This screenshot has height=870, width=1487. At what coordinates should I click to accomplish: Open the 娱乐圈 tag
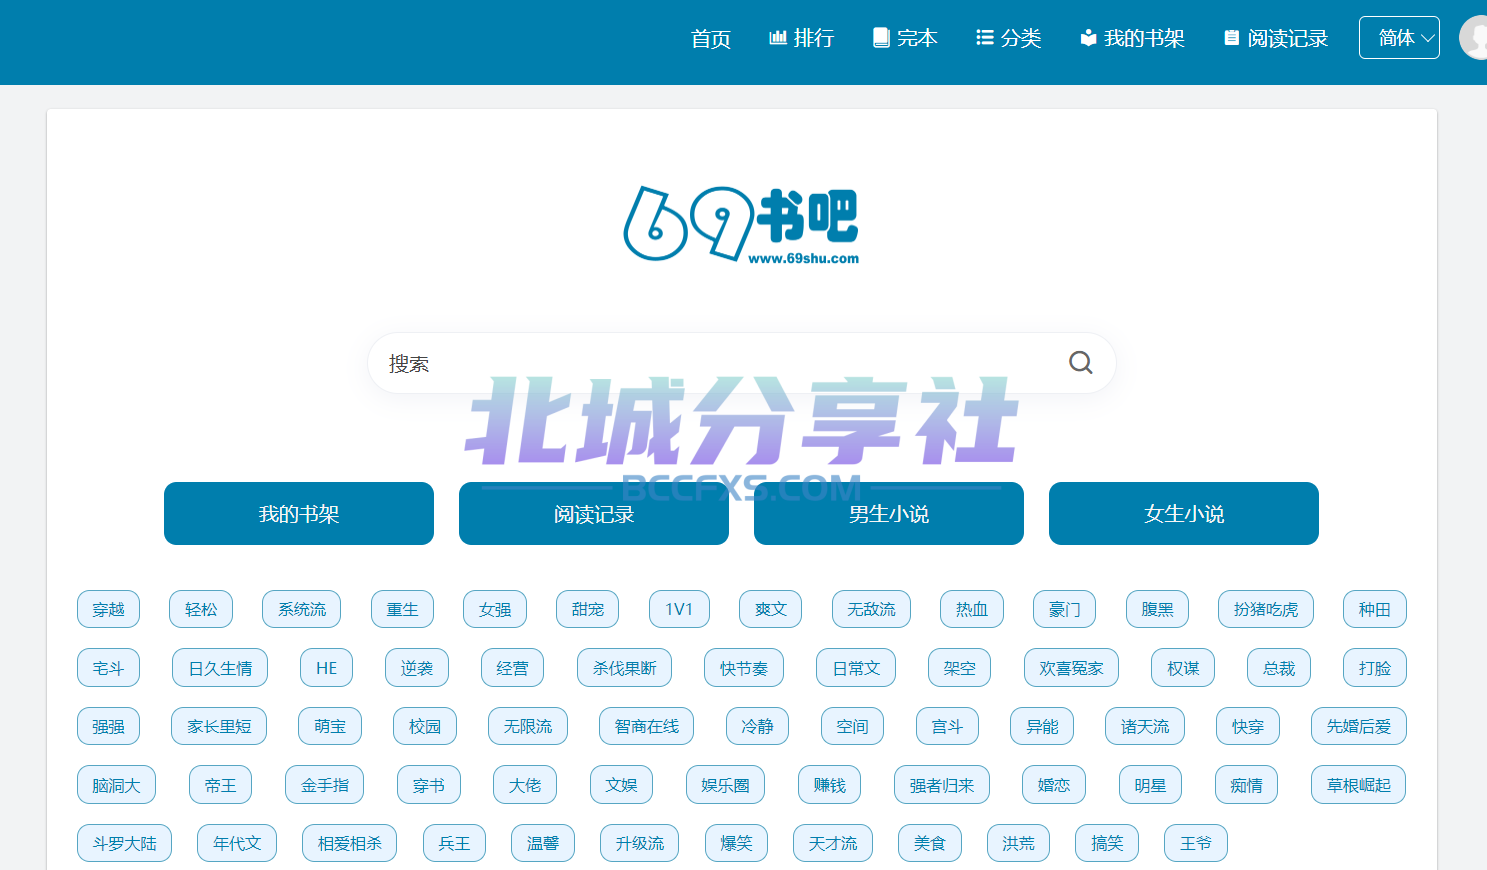725,785
